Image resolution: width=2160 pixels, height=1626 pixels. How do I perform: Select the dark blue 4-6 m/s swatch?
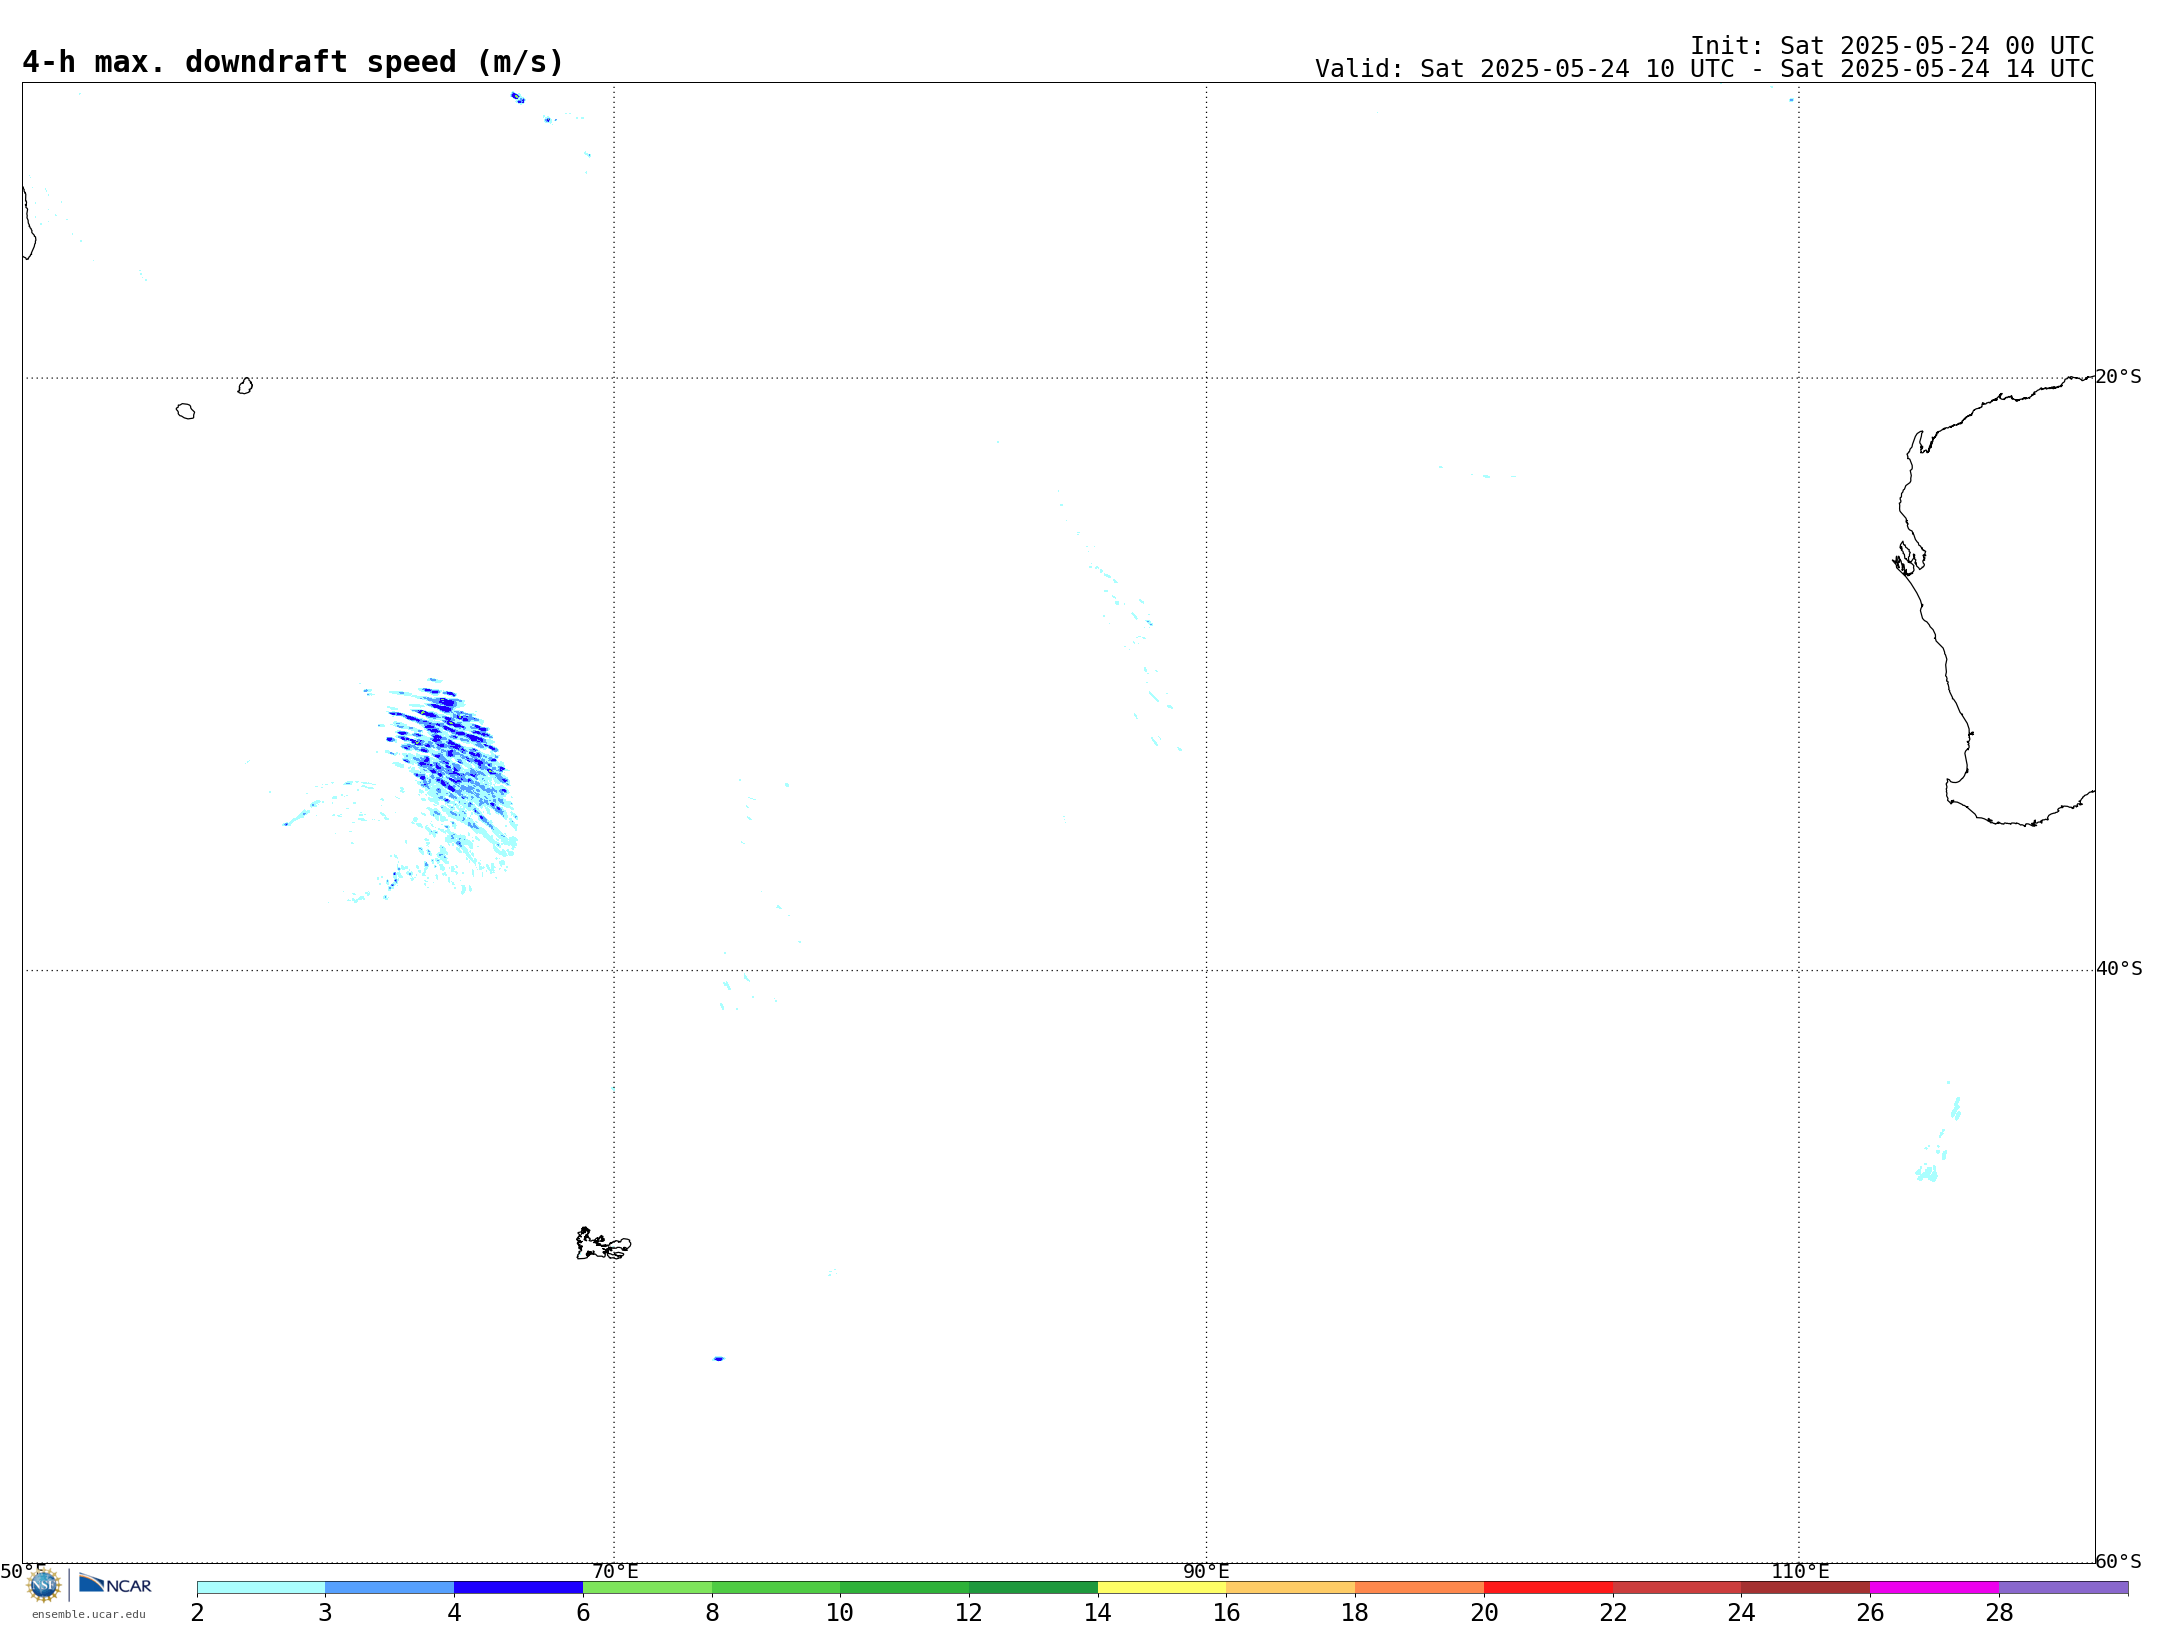click(x=518, y=1588)
